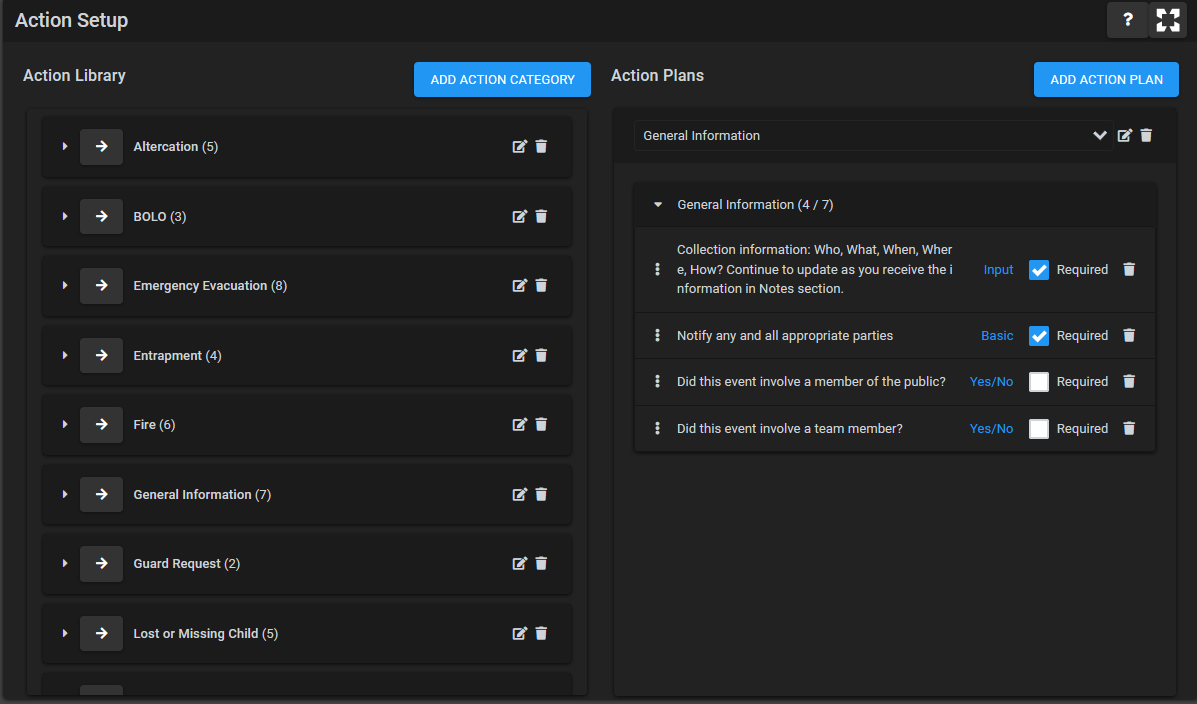Image resolution: width=1197 pixels, height=704 pixels.
Task: Remove the Collection information action
Action: [x=1129, y=270]
